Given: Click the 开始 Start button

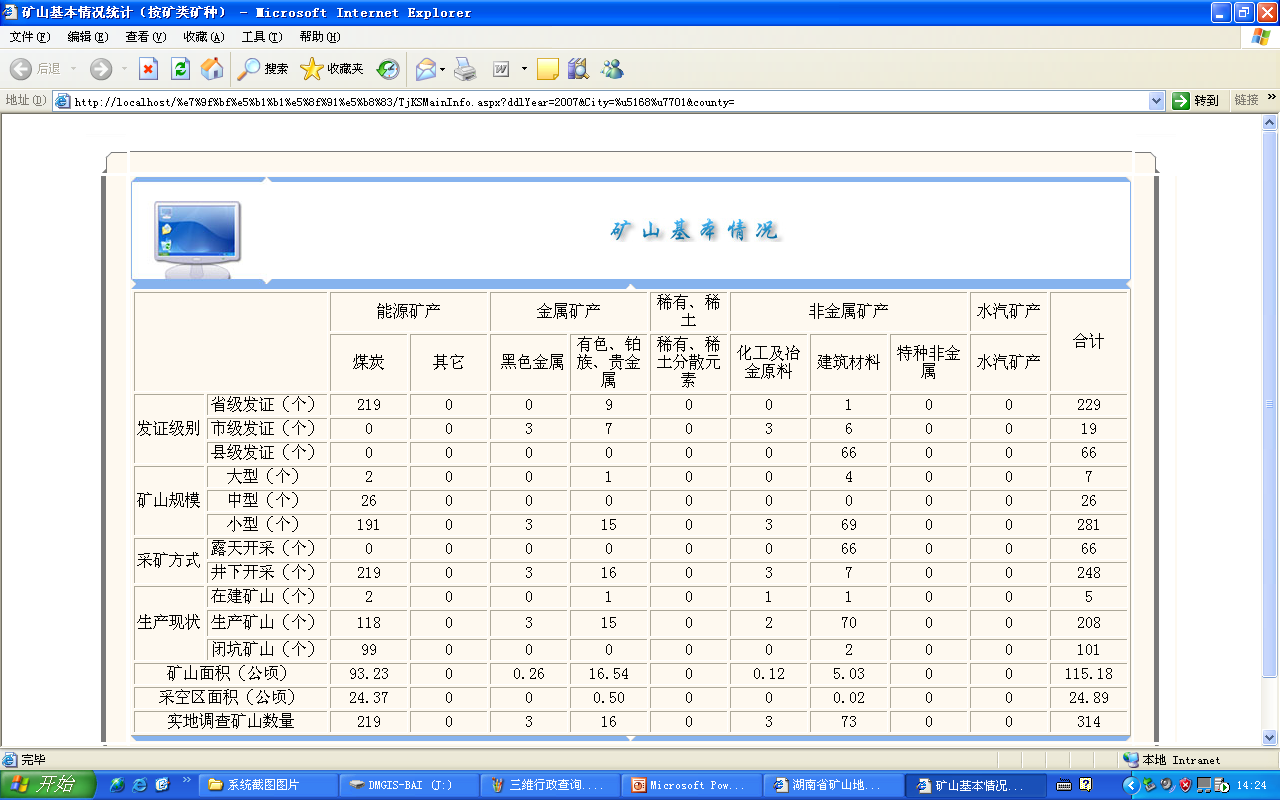Looking at the screenshot, I should 49,785.
